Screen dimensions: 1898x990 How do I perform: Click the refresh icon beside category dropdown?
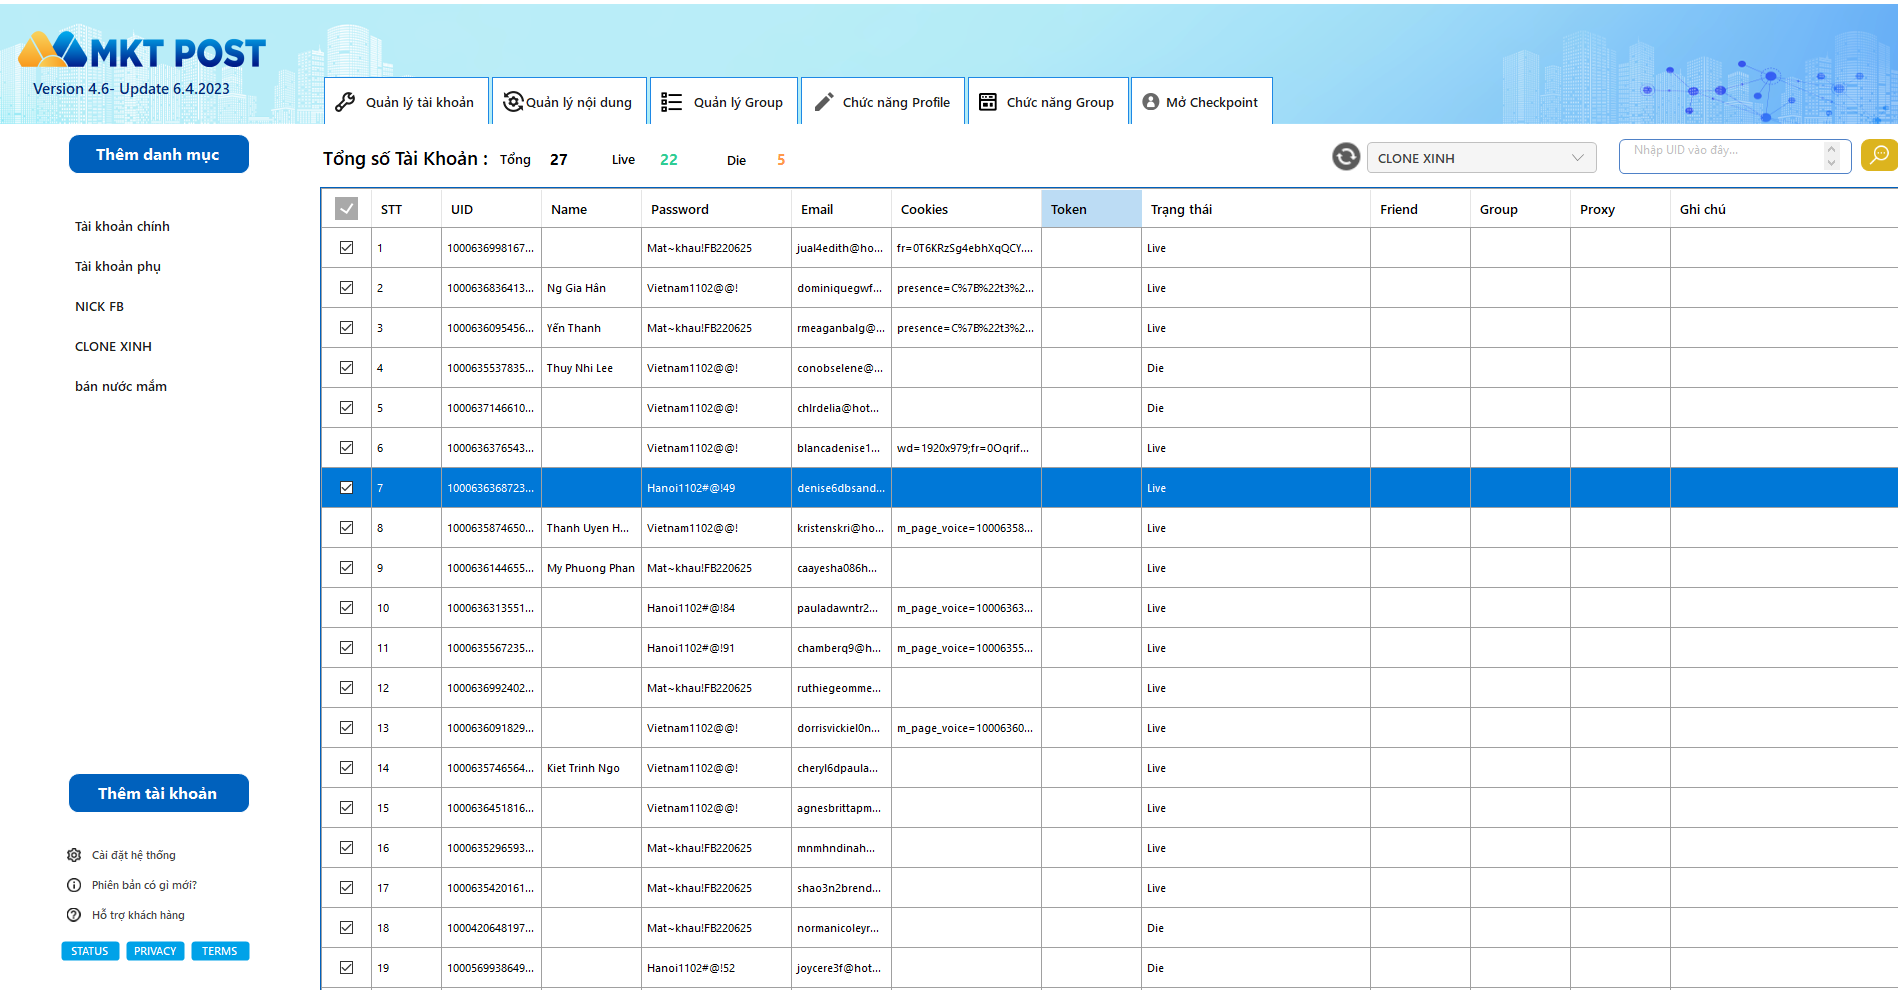click(x=1346, y=157)
